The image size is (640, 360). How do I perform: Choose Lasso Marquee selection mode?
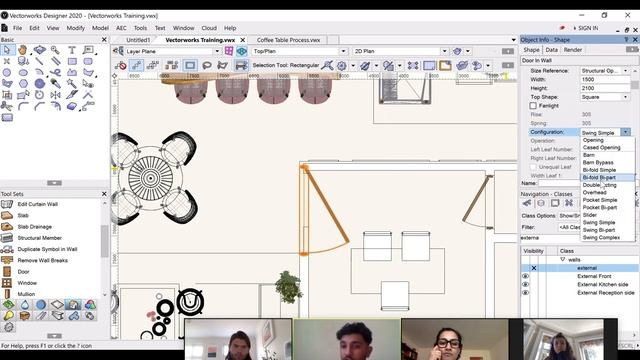click(207, 65)
